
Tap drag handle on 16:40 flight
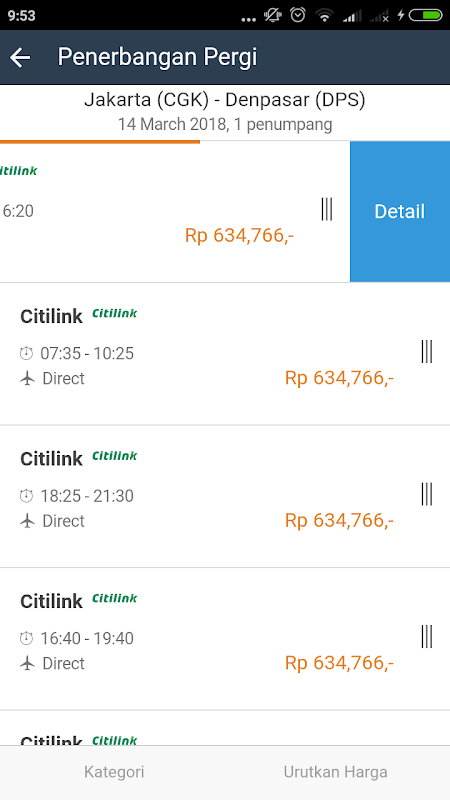coord(427,637)
